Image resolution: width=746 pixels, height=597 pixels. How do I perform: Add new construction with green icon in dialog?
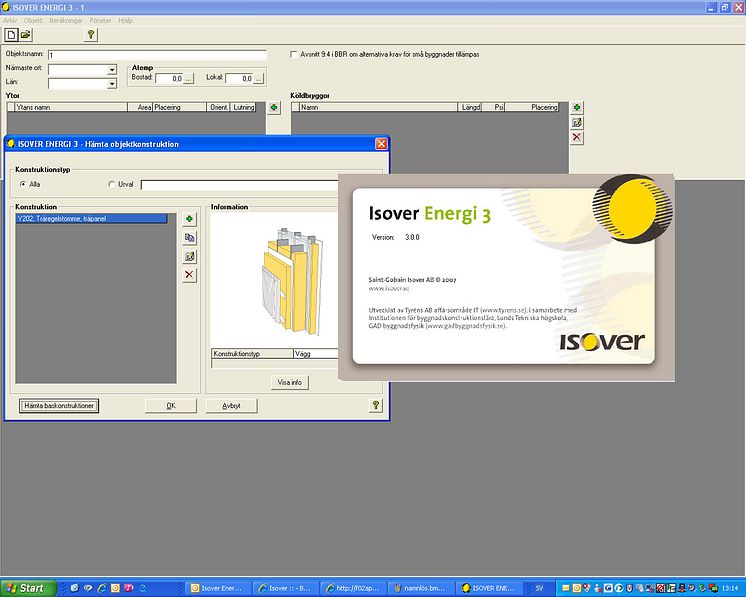pyautogui.click(x=189, y=219)
